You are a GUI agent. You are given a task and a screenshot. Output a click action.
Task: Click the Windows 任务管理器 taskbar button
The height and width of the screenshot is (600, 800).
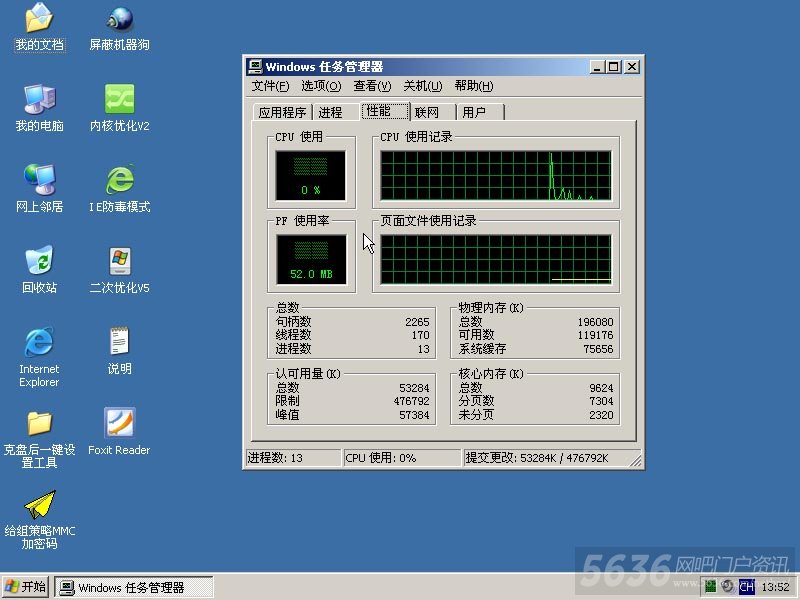pos(134,587)
